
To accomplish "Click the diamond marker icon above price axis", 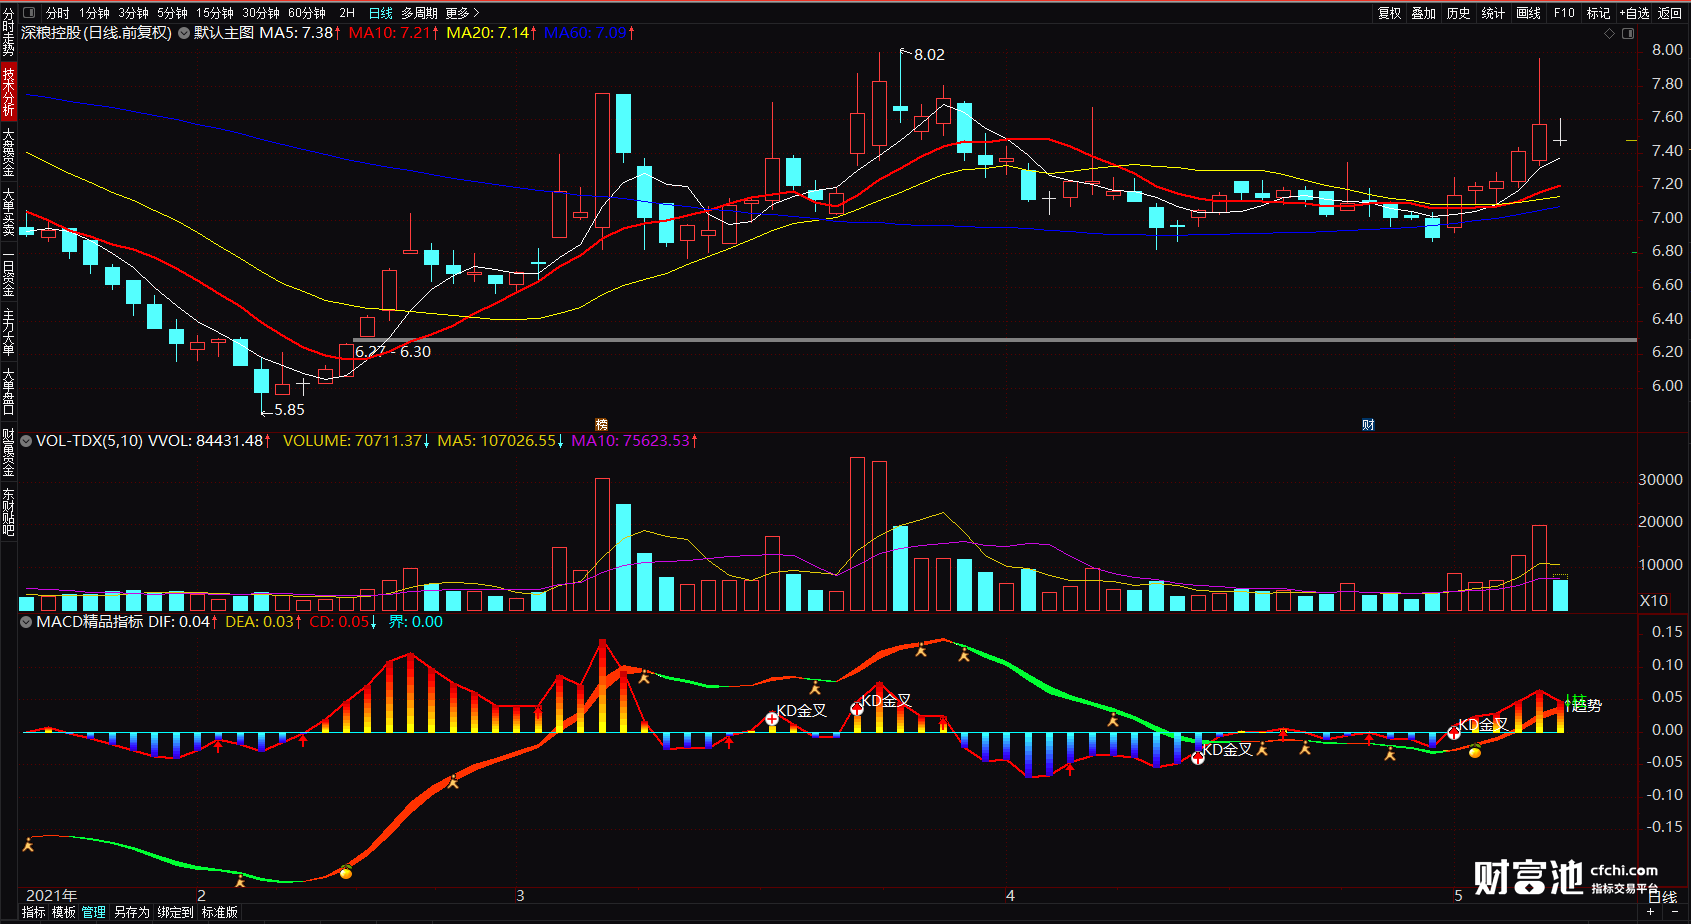I will [1609, 33].
